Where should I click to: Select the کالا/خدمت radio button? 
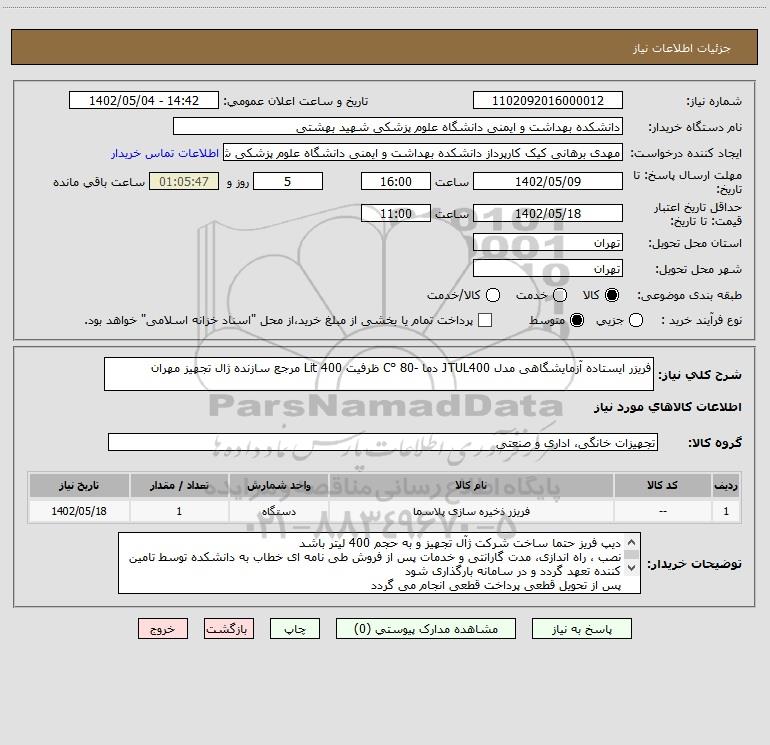click(x=493, y=295)
